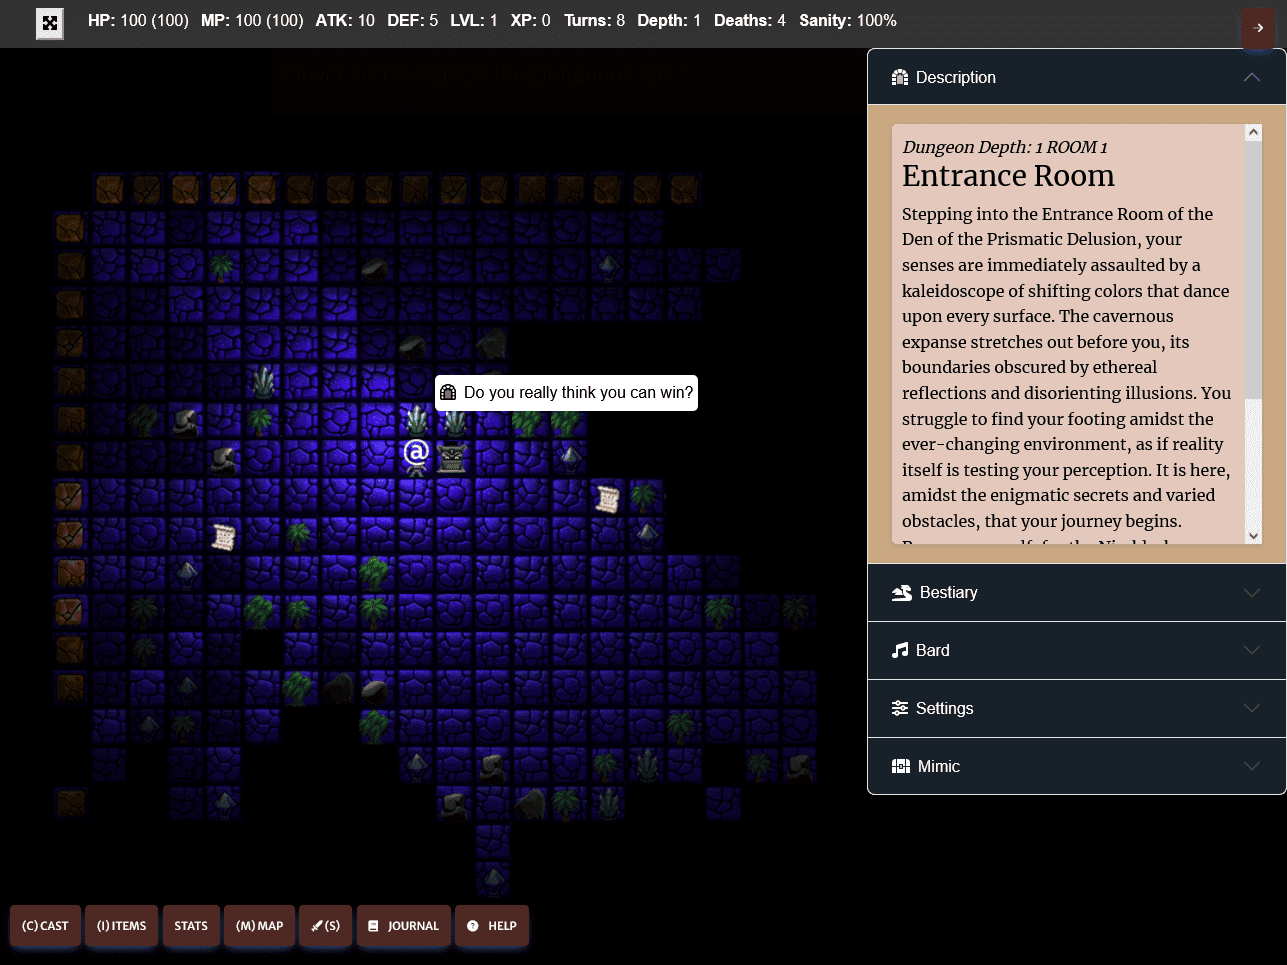Click the Bard music note icon
This screenshot has width=1287, height=965.
click(900, 650)
